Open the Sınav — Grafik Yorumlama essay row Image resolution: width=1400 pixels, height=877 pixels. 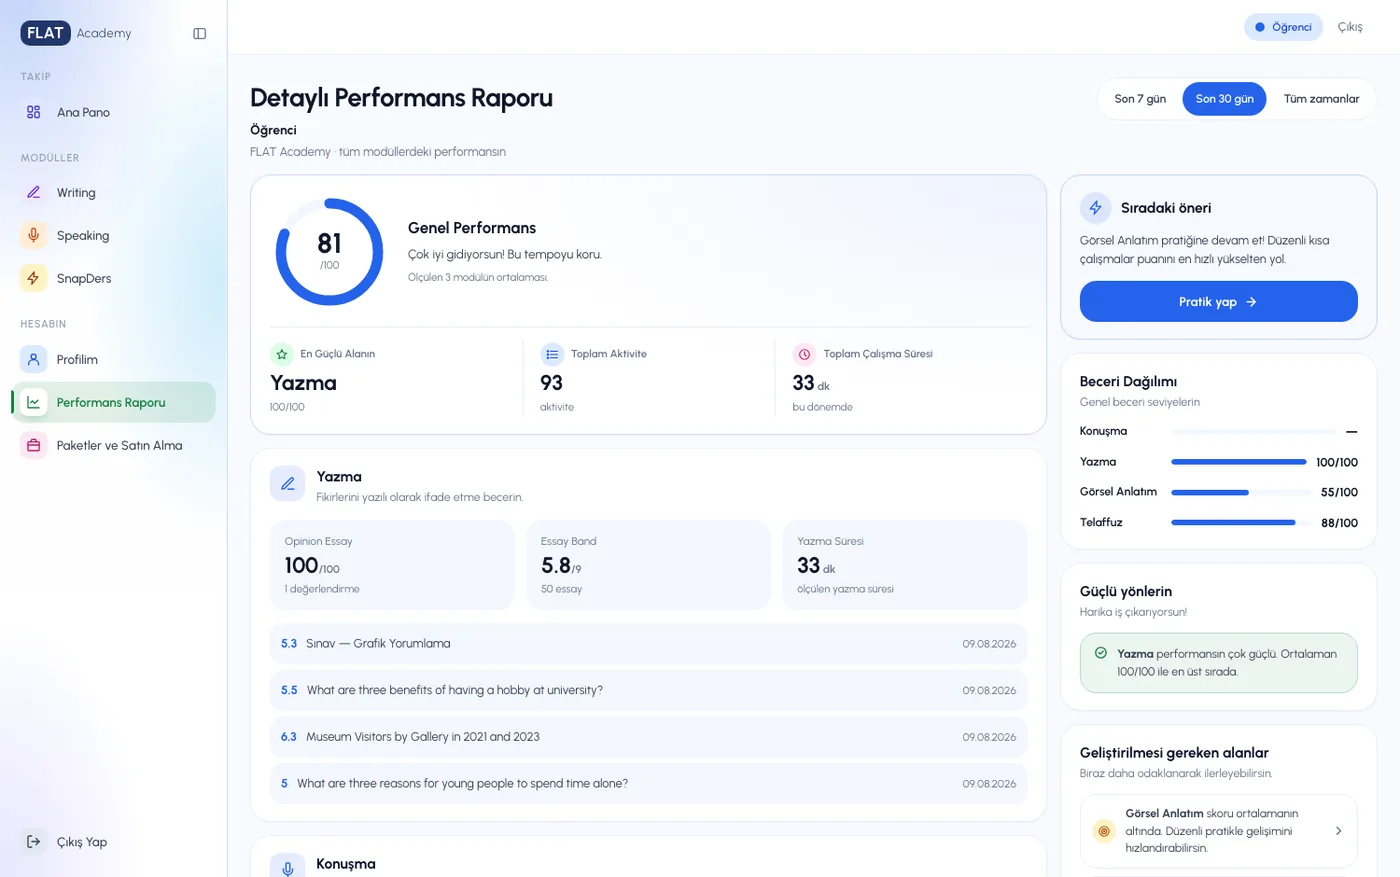(x=648, y=643)
